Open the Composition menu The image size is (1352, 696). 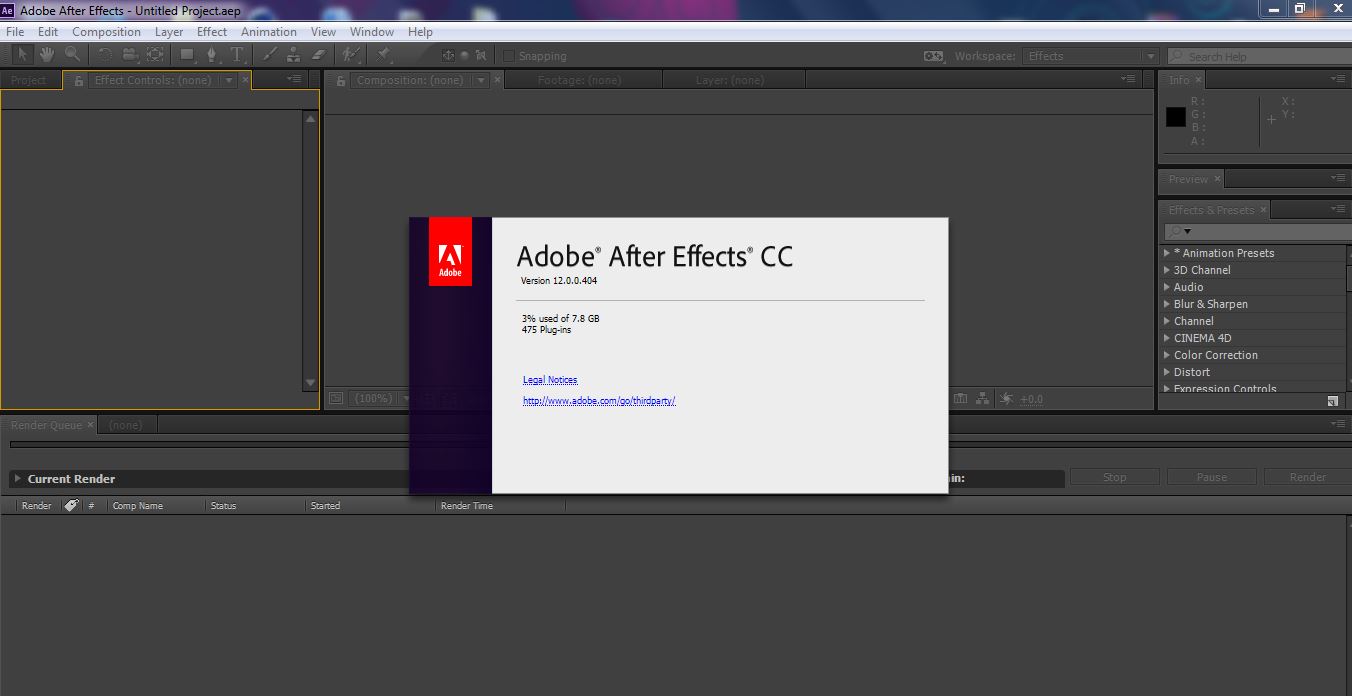coord(106,31)
